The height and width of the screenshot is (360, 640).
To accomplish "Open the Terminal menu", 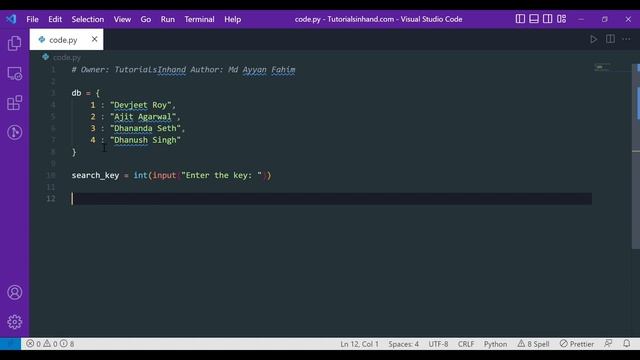I will point(199,19).
